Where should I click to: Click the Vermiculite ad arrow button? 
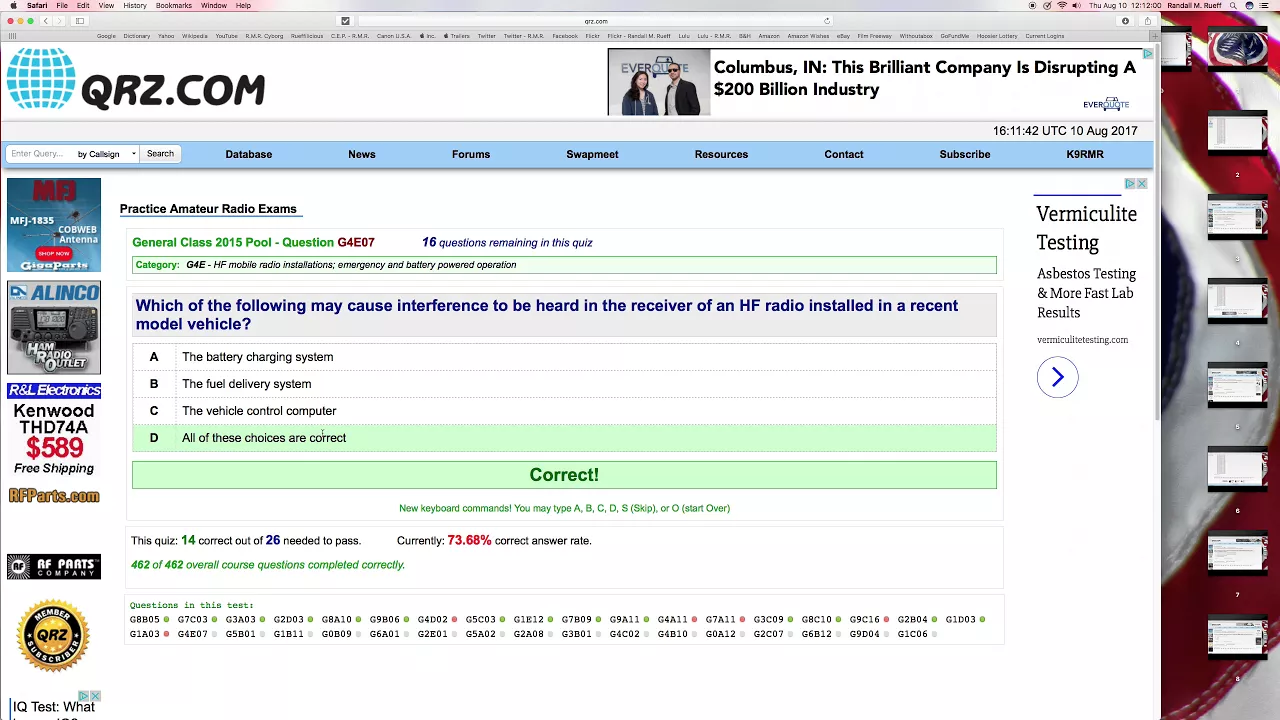coord(1057,377)
